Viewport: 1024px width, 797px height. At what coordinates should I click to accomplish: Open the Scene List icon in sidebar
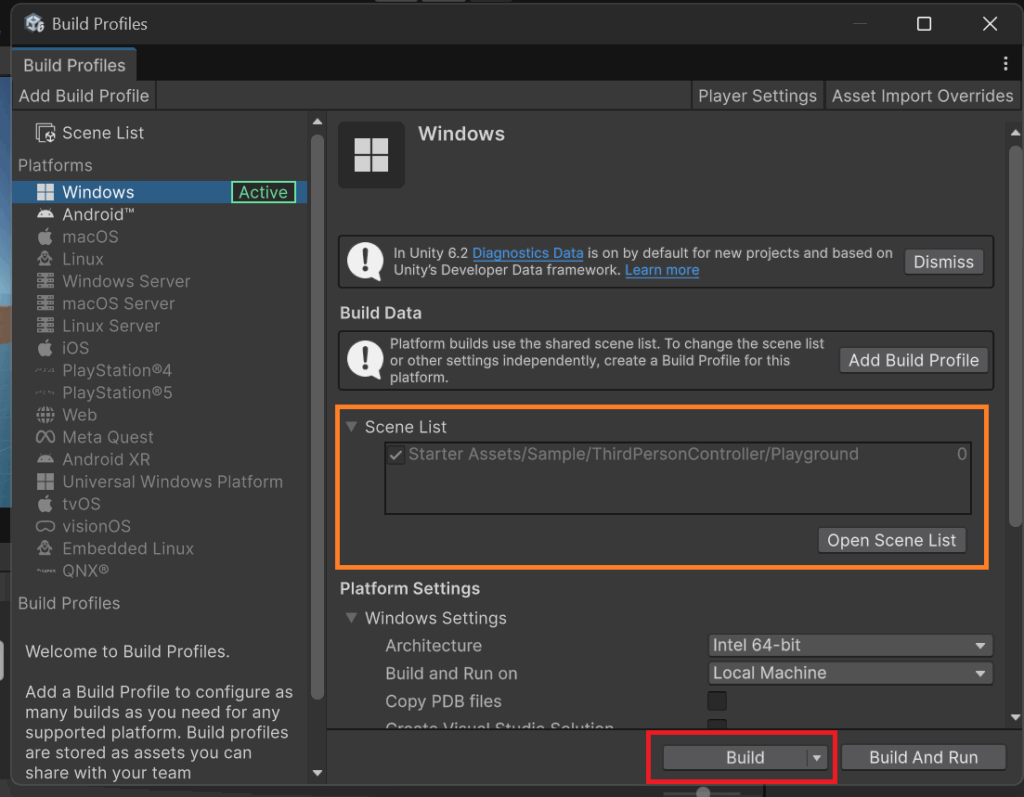(x=45, y=133)
